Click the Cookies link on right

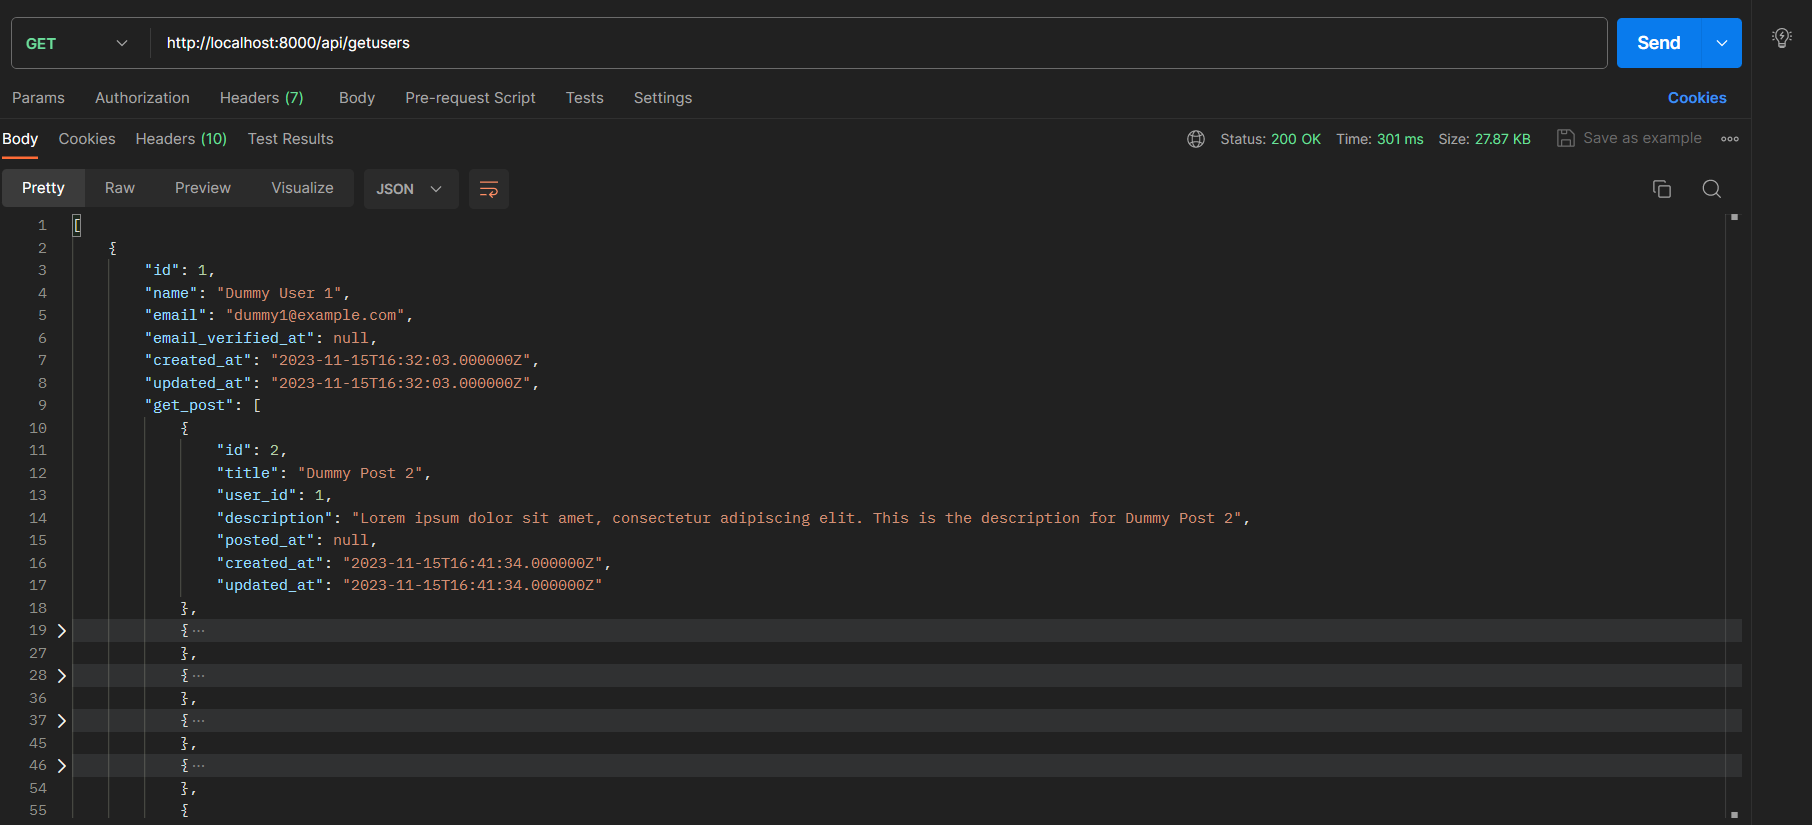click(1696, 98)
